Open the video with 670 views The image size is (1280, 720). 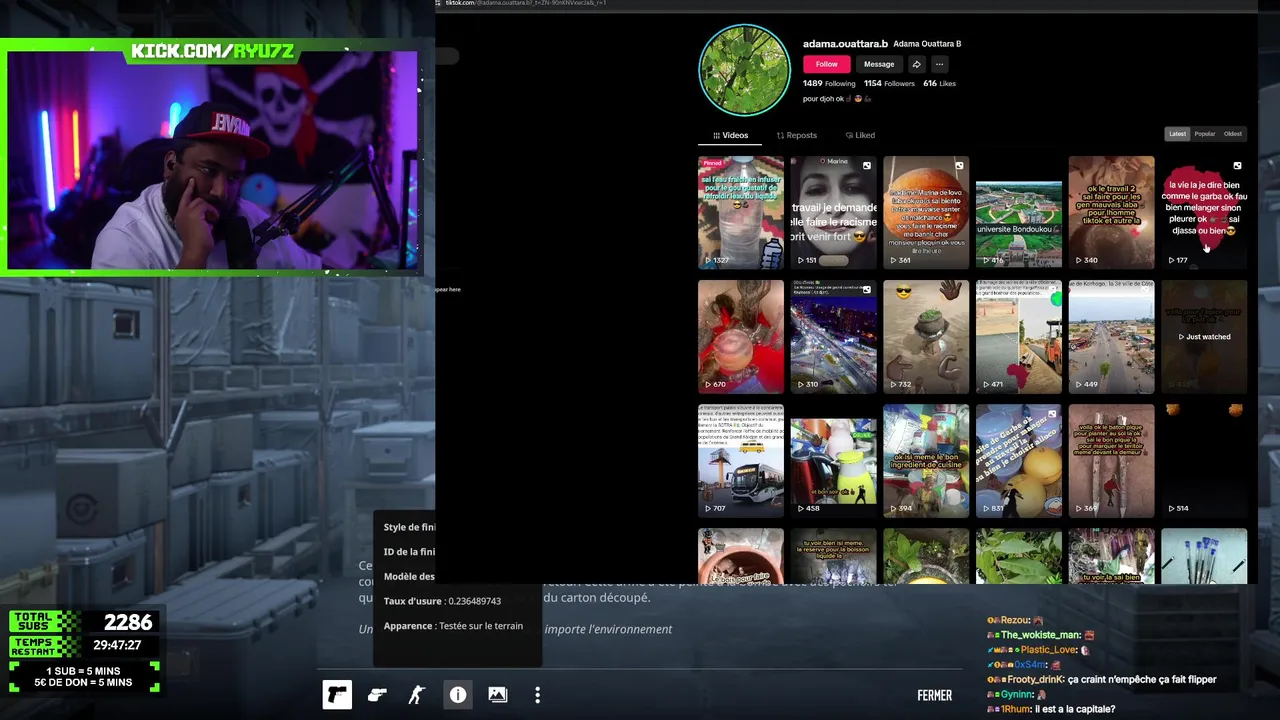741,336
